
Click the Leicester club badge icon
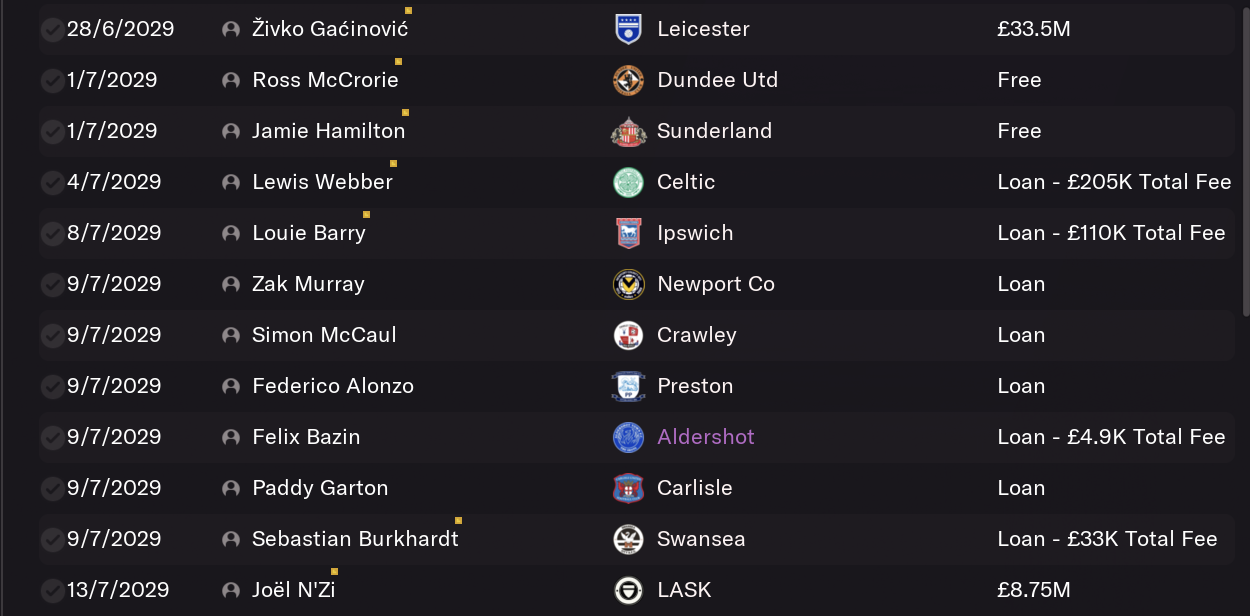coord(628,29)
